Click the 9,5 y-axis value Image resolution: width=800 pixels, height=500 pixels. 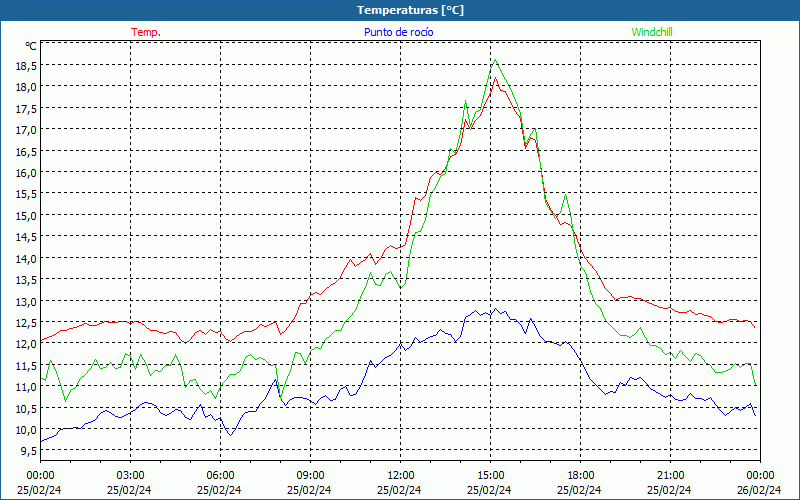(29, 451)
